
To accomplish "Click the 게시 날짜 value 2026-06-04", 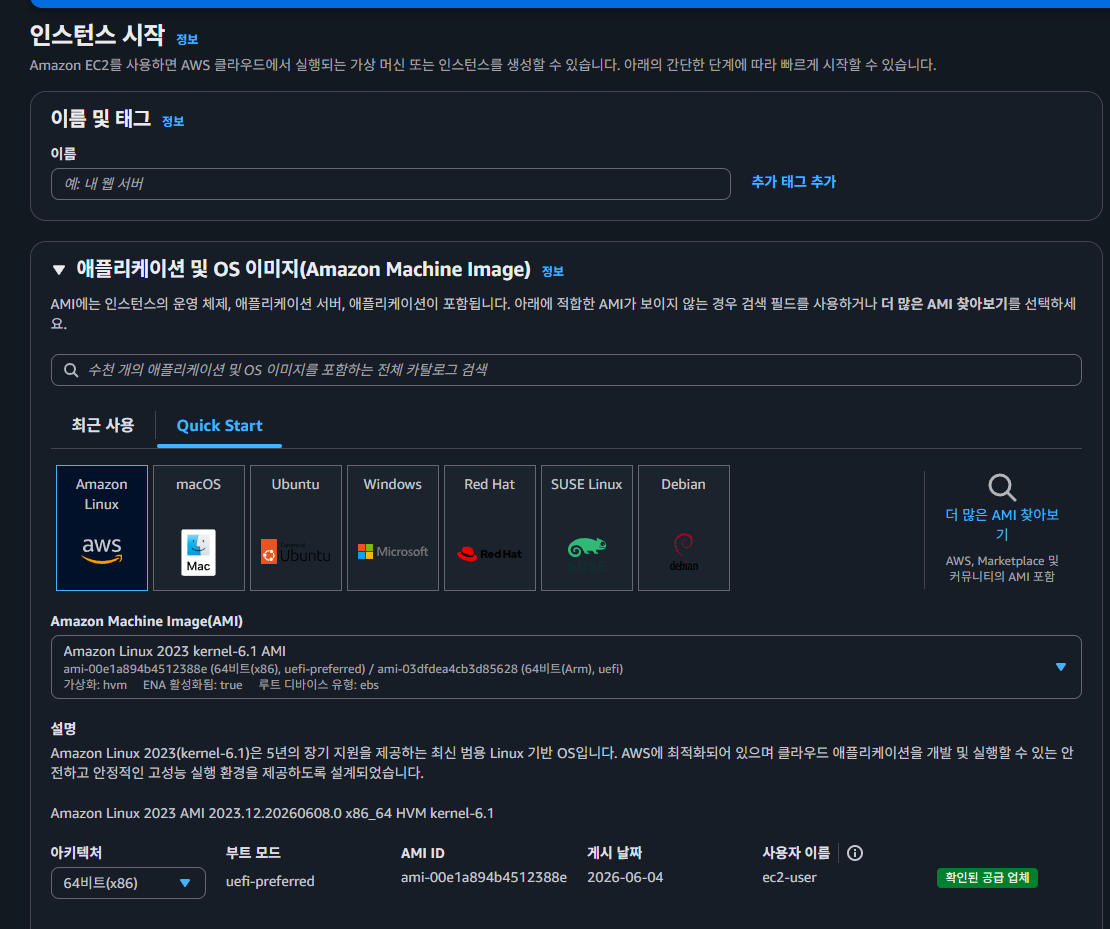I will coord(625,877).
